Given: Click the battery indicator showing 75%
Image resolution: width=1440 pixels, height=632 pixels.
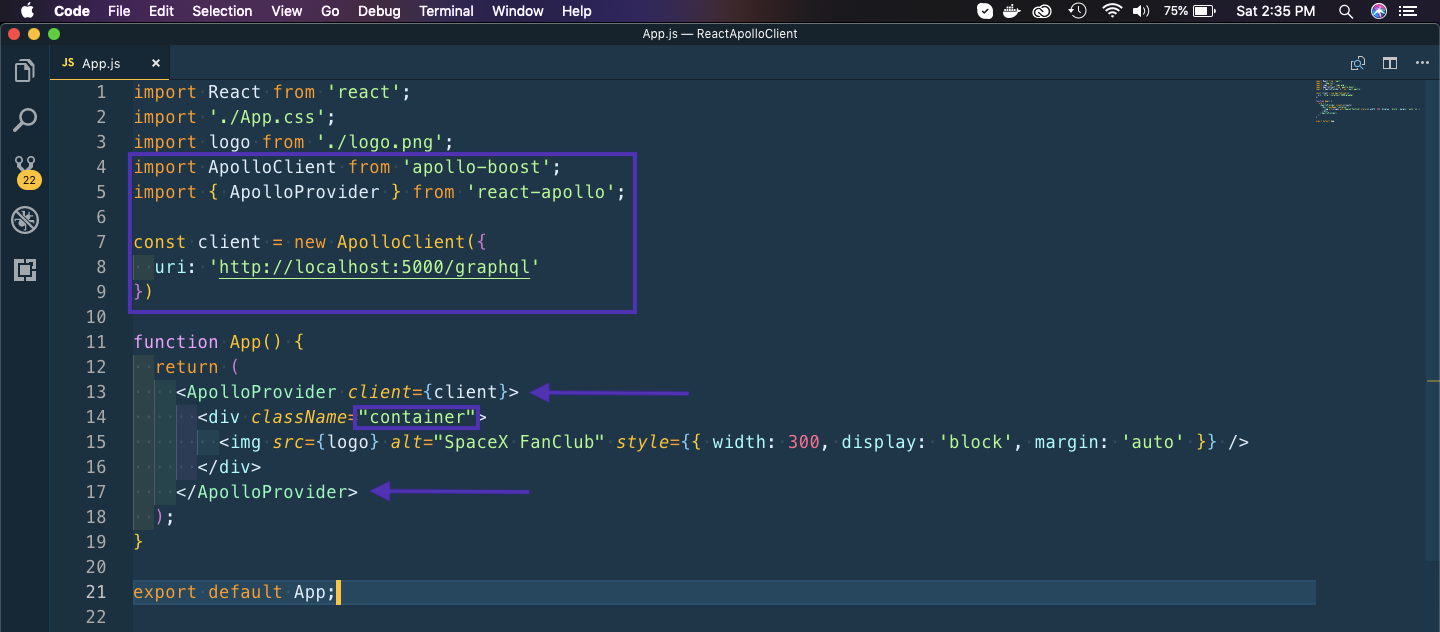Looking at the screenshot, I should [1190, 11].
